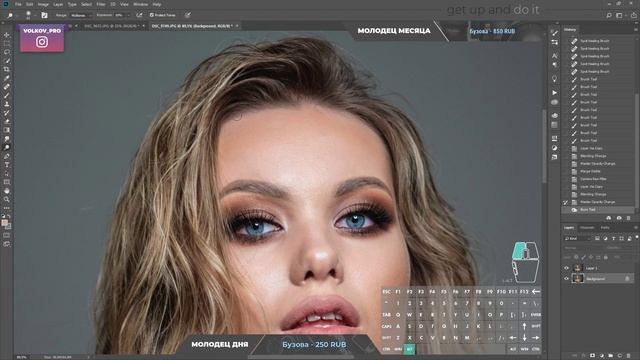Toggle lock transparent pixels
The height and width of the screenshot is (360, 640).
tap(576, 257)
